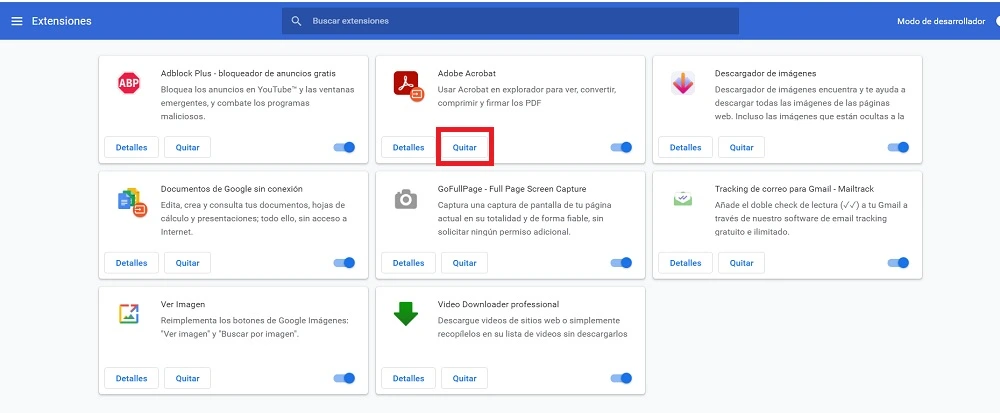The image size is (1000, 413).
Task: Open Detalles for Descargador de imágenes
Action: click(685, 147)
